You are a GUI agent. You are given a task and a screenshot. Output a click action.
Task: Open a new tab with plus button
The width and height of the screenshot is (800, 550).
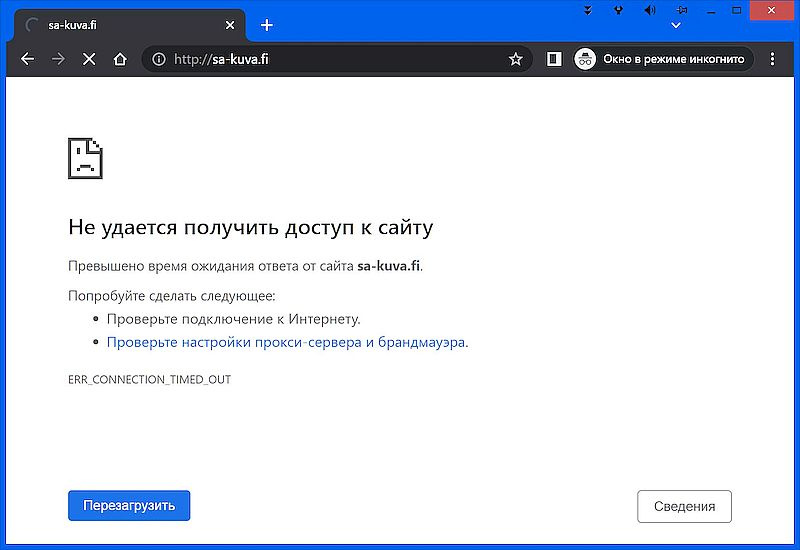pyautogui.click(x=266, y=25)
